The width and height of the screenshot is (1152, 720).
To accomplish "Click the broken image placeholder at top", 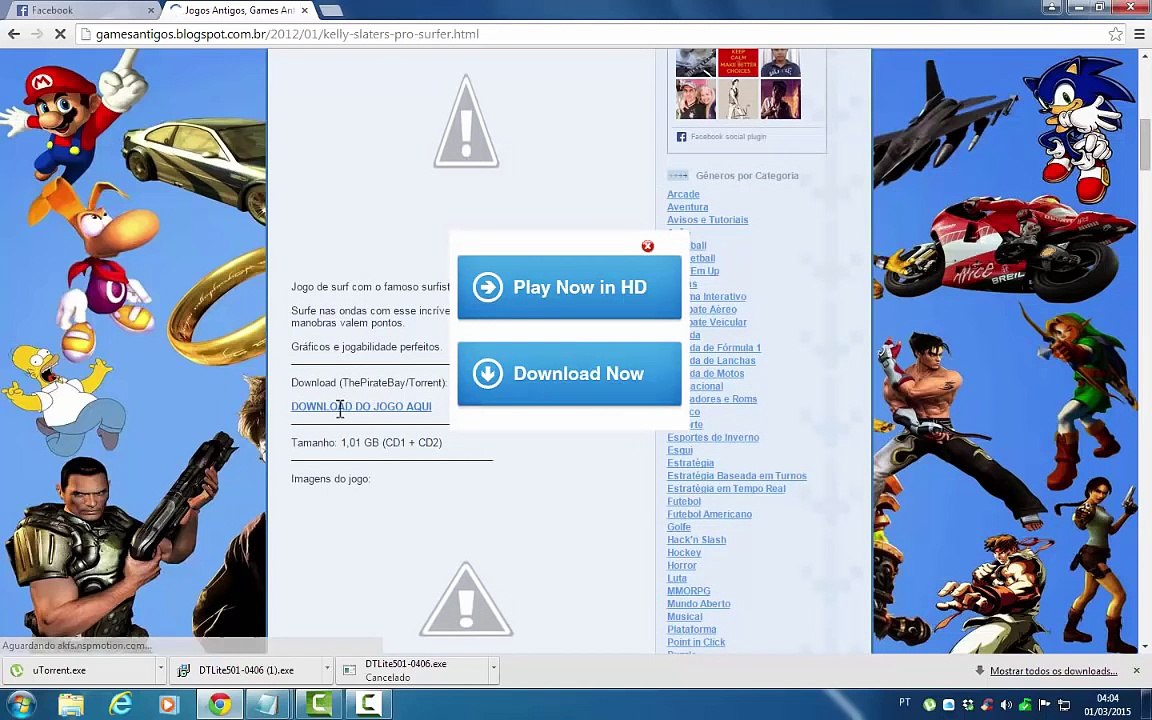I will 466,121.
